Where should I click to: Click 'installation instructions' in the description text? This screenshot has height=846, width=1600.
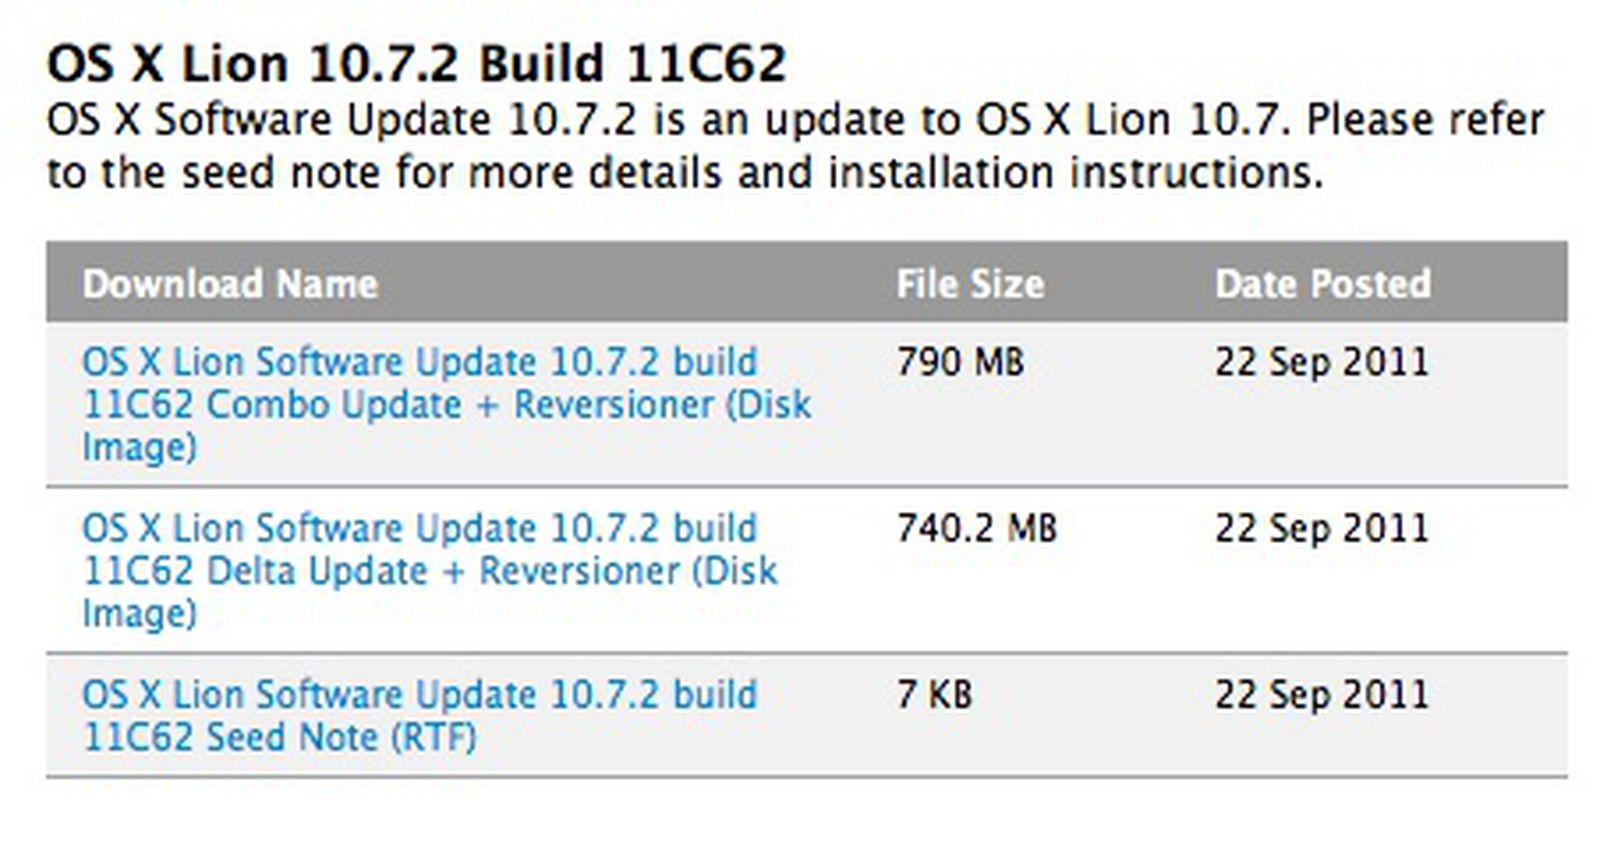1075,173
